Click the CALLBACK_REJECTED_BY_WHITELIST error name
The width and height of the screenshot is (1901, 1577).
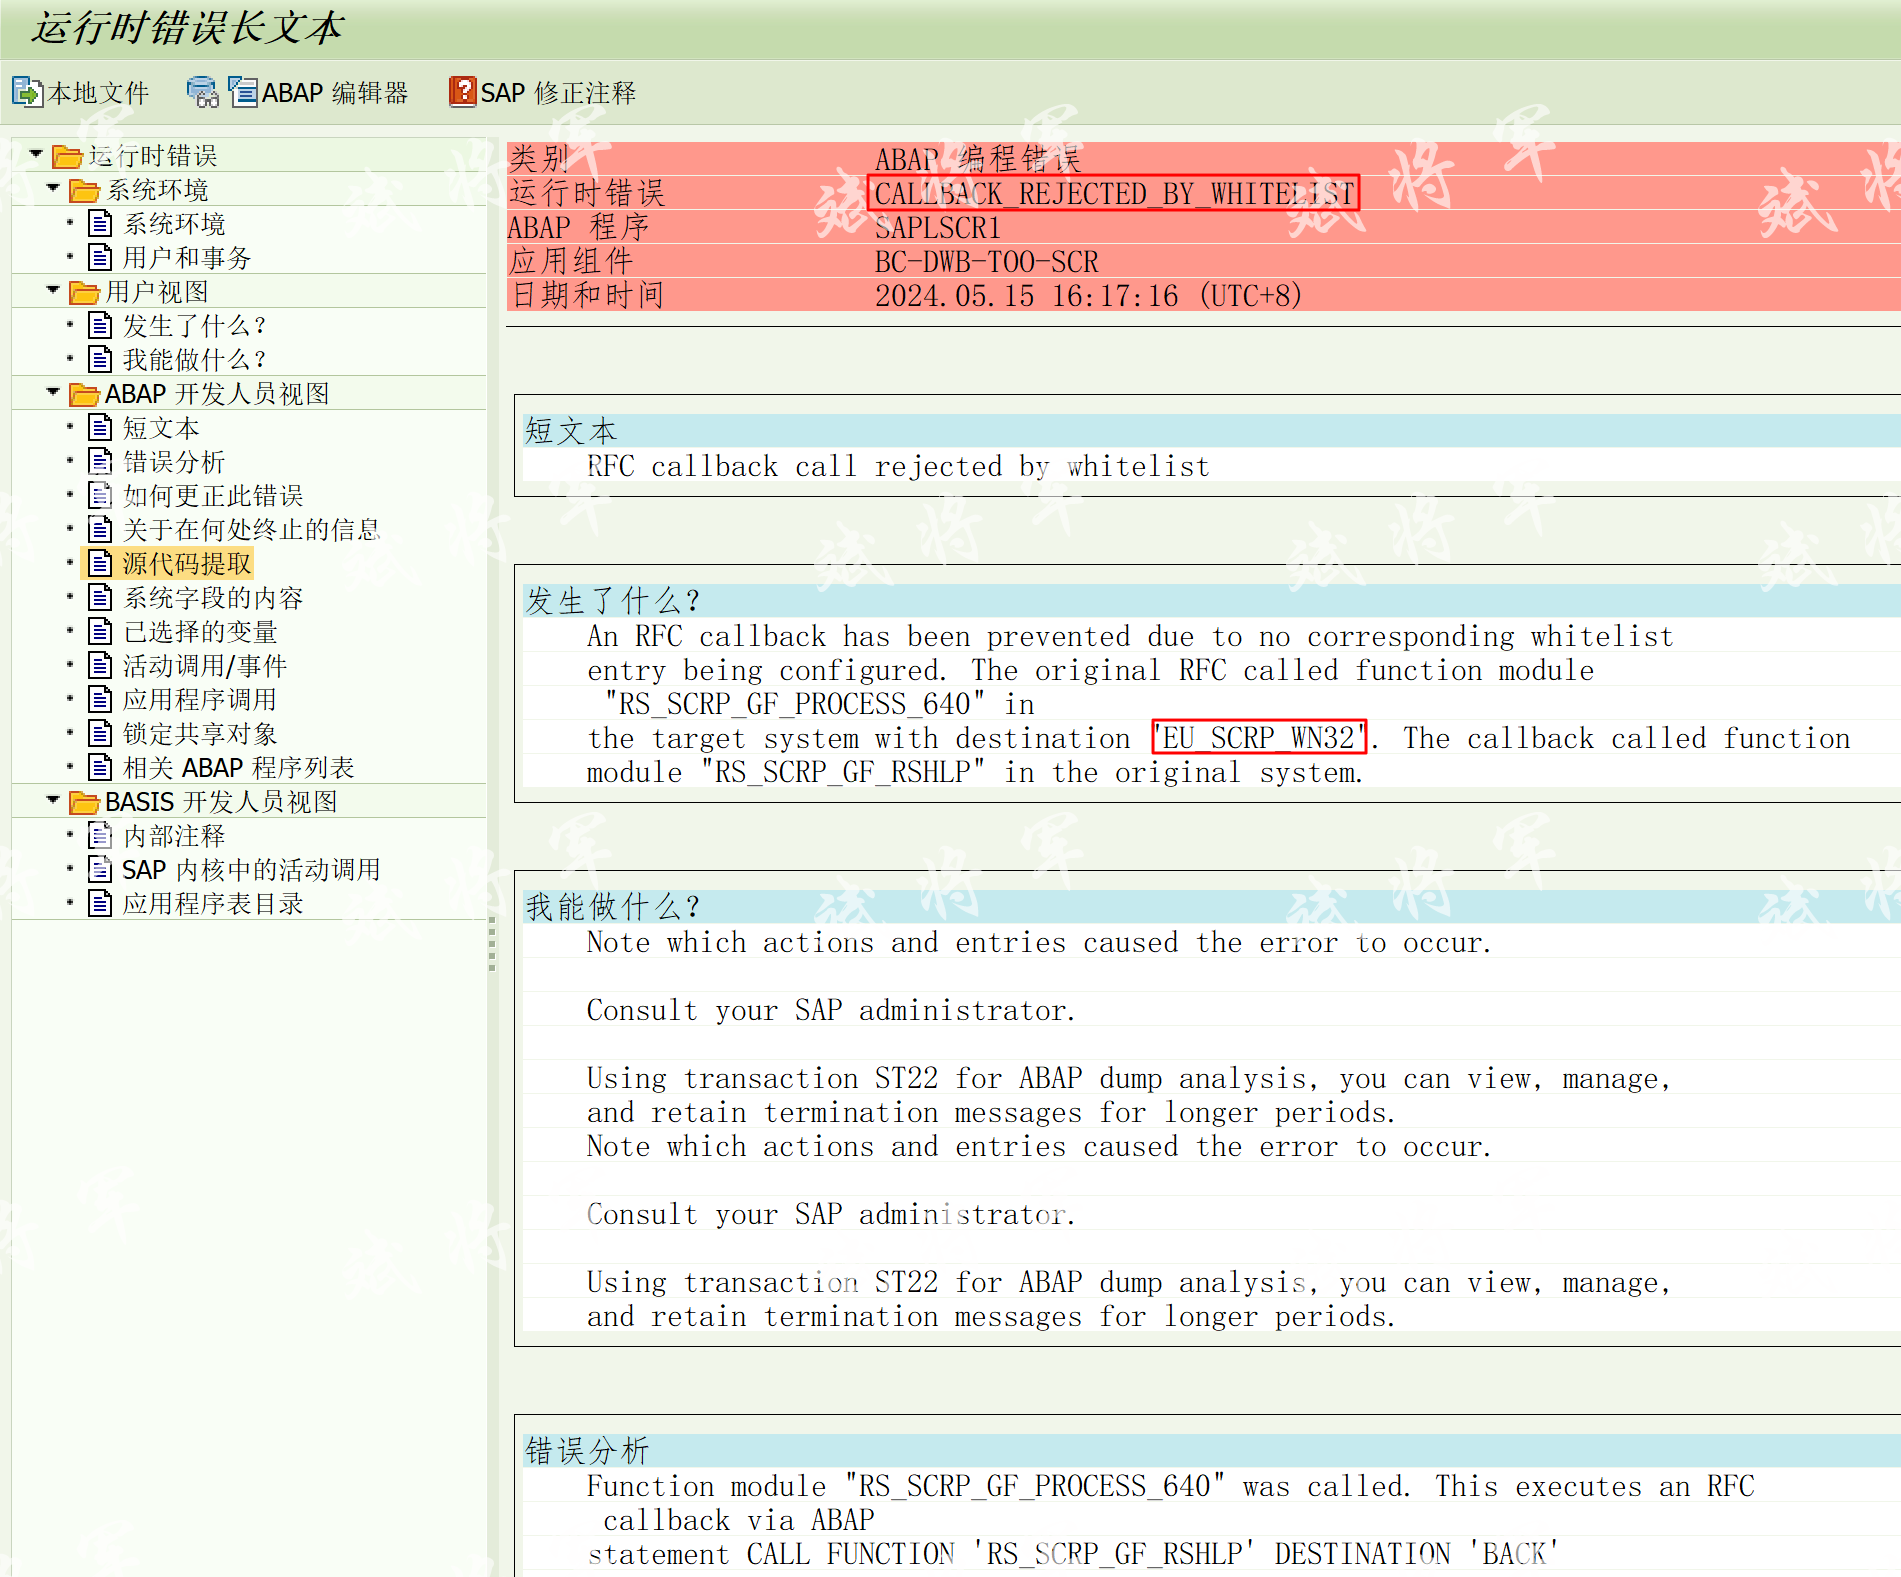tap(1114, 193)
